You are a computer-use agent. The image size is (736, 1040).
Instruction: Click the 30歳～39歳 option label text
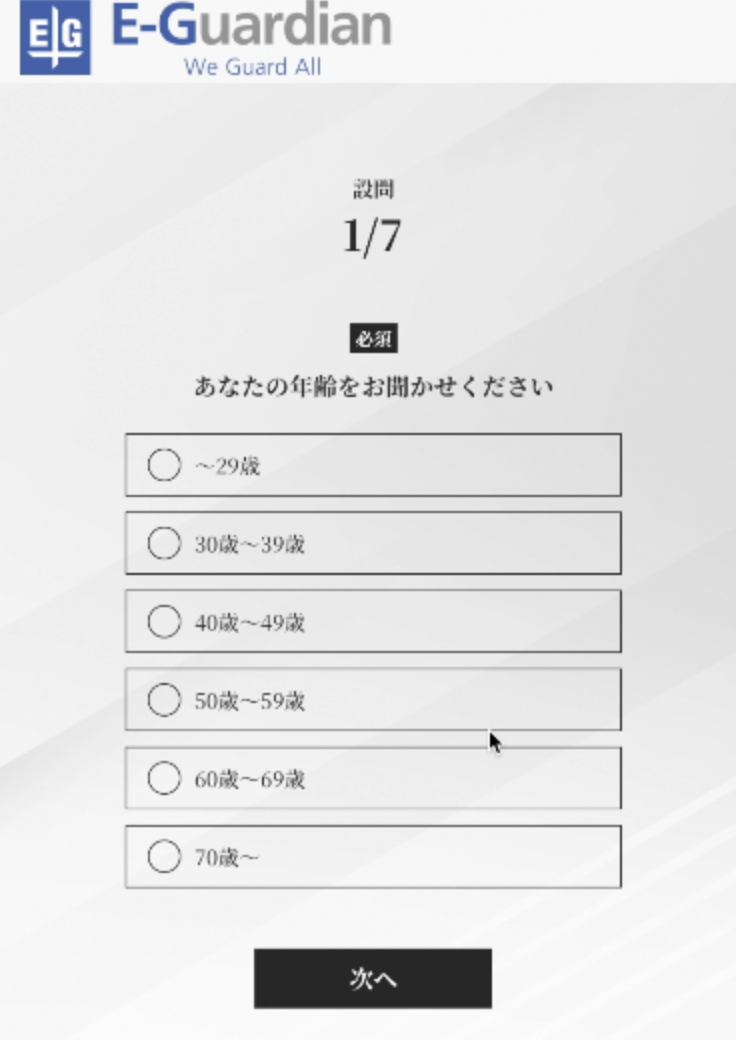click(x=249, y=545)
